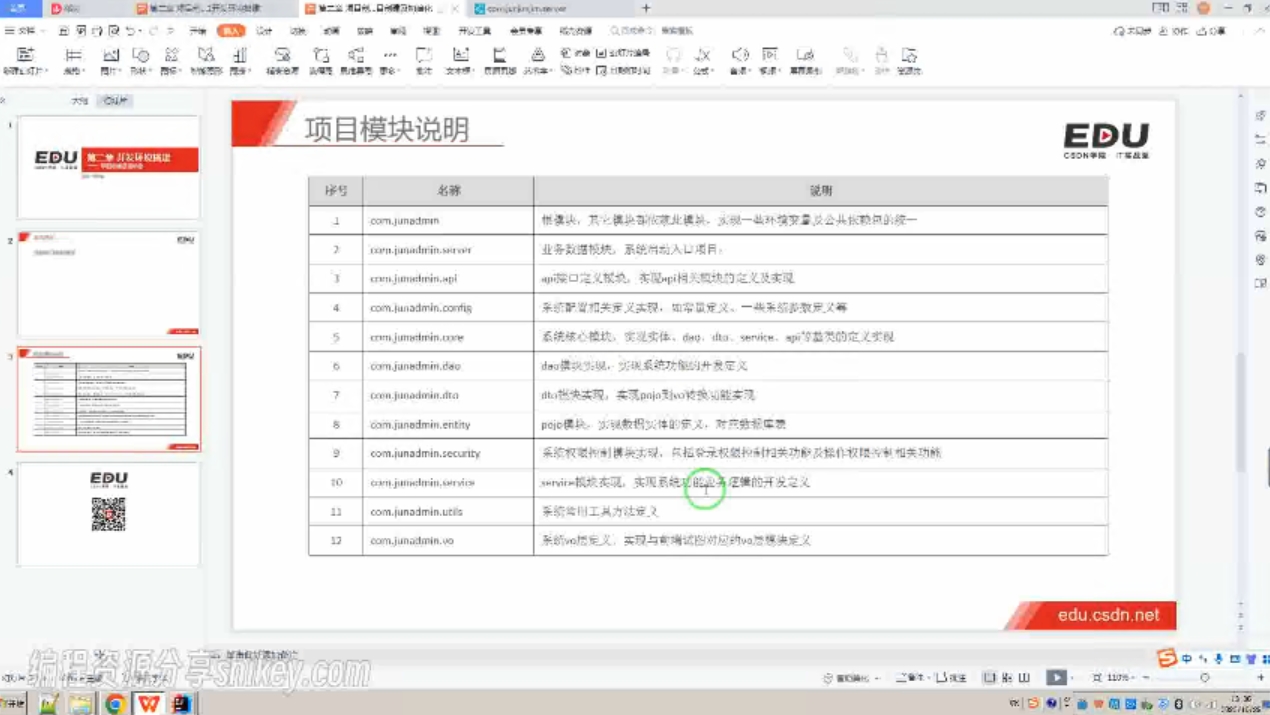Open the Shapes insert icon
The image size is (1270, 715).
pos(140,56)
